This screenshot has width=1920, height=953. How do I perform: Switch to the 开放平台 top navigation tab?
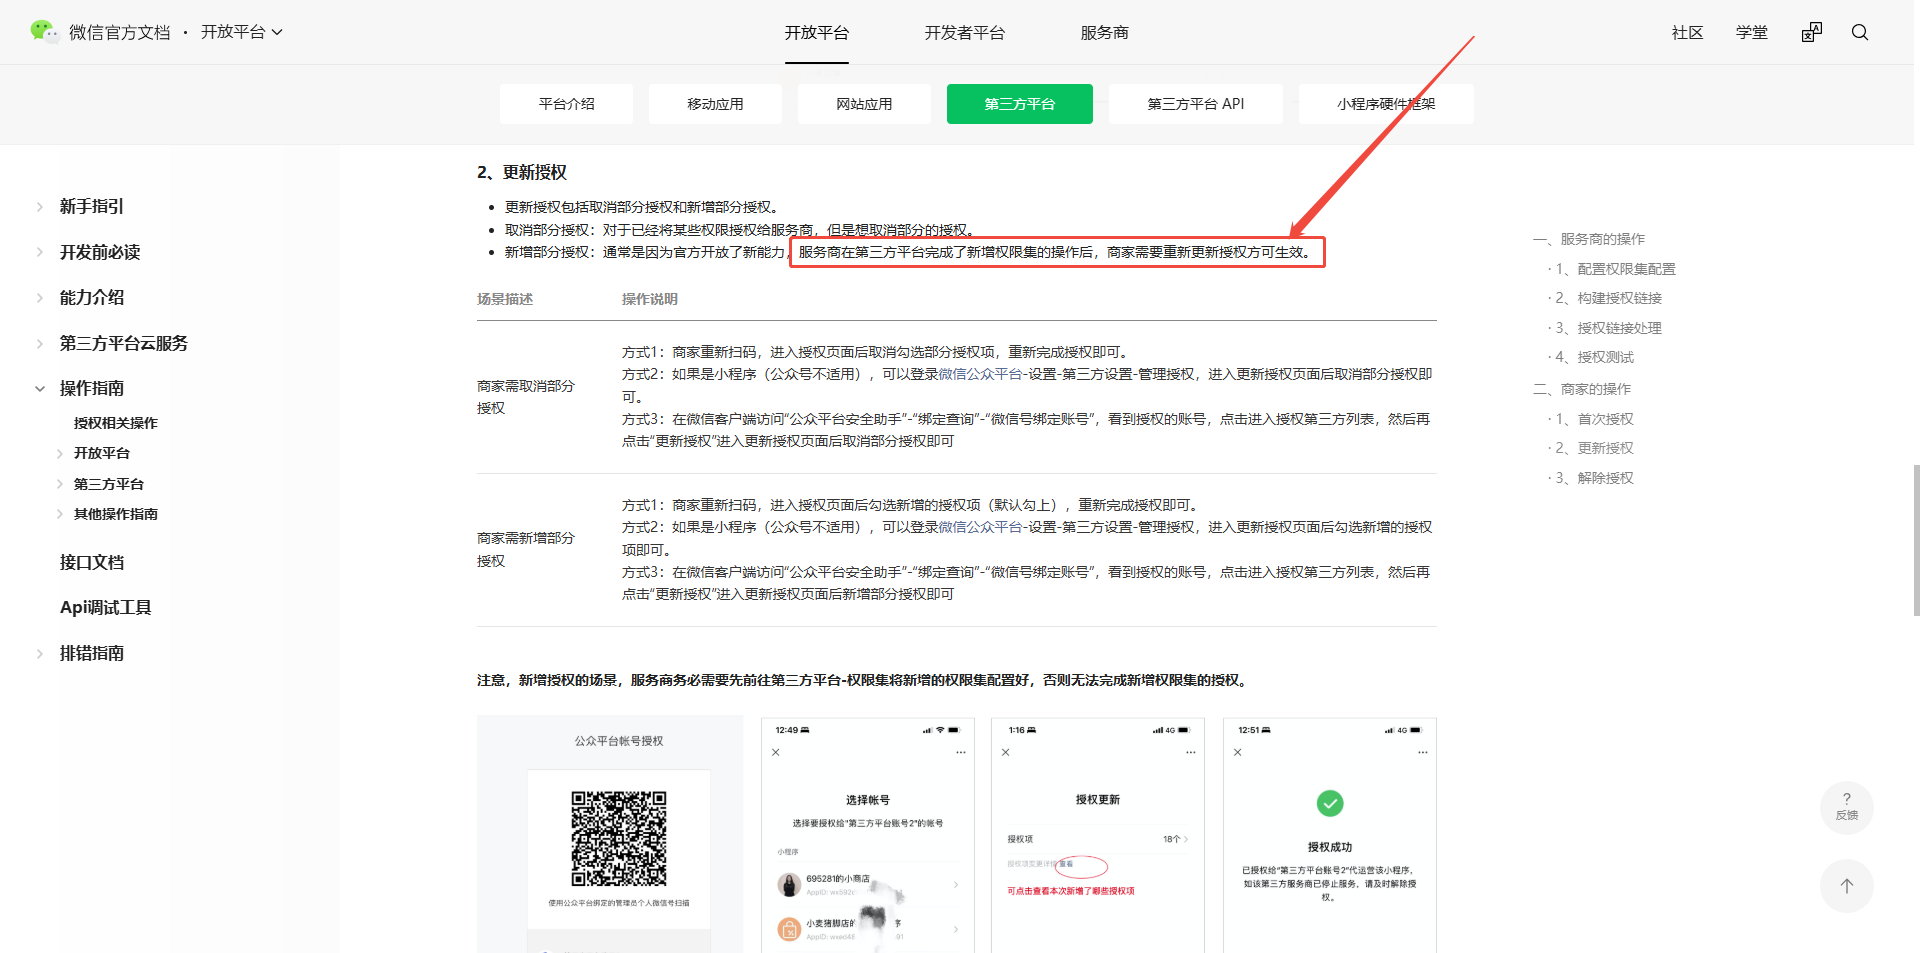tap(817, 33)
